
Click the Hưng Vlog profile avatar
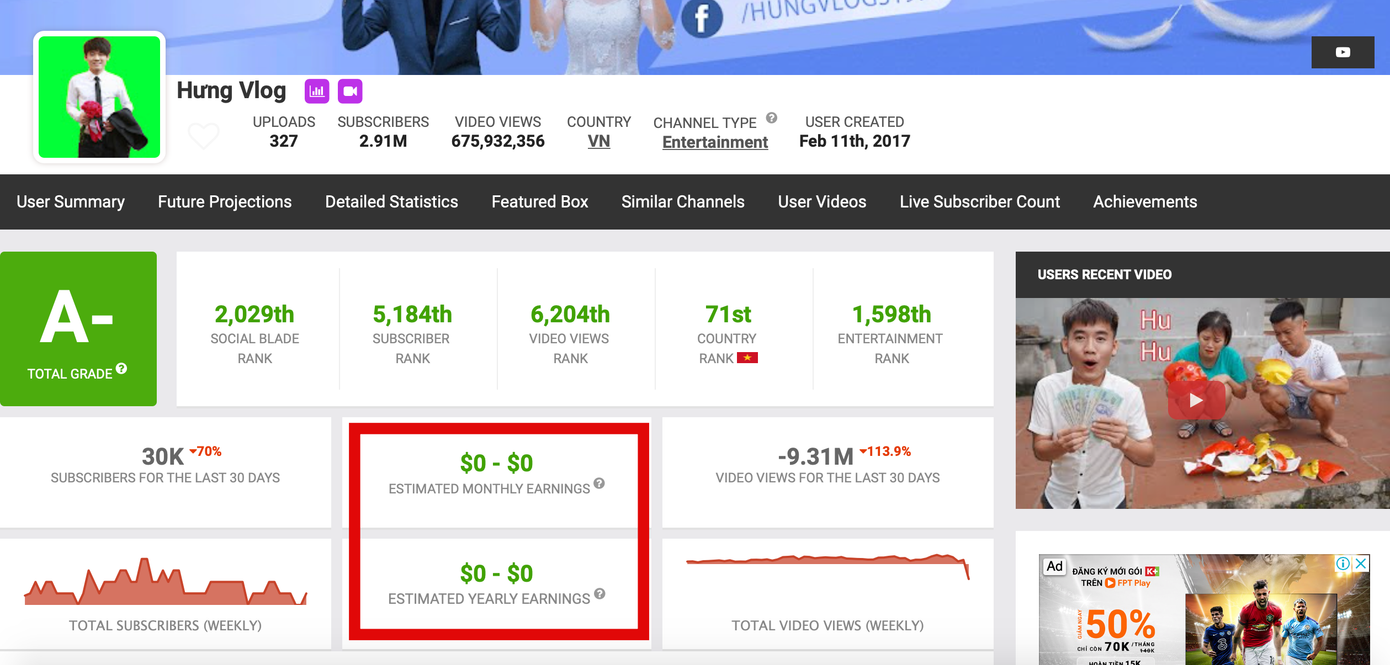pos(98,96)
